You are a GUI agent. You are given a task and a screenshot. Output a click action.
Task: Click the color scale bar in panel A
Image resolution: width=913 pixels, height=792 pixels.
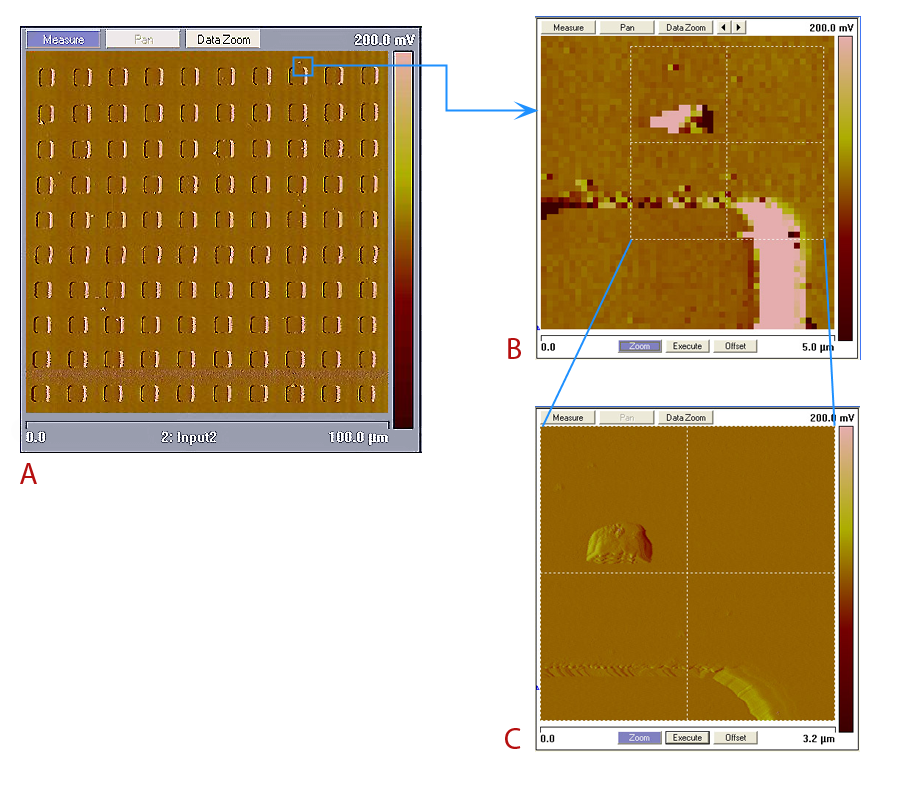coord(402,239)
